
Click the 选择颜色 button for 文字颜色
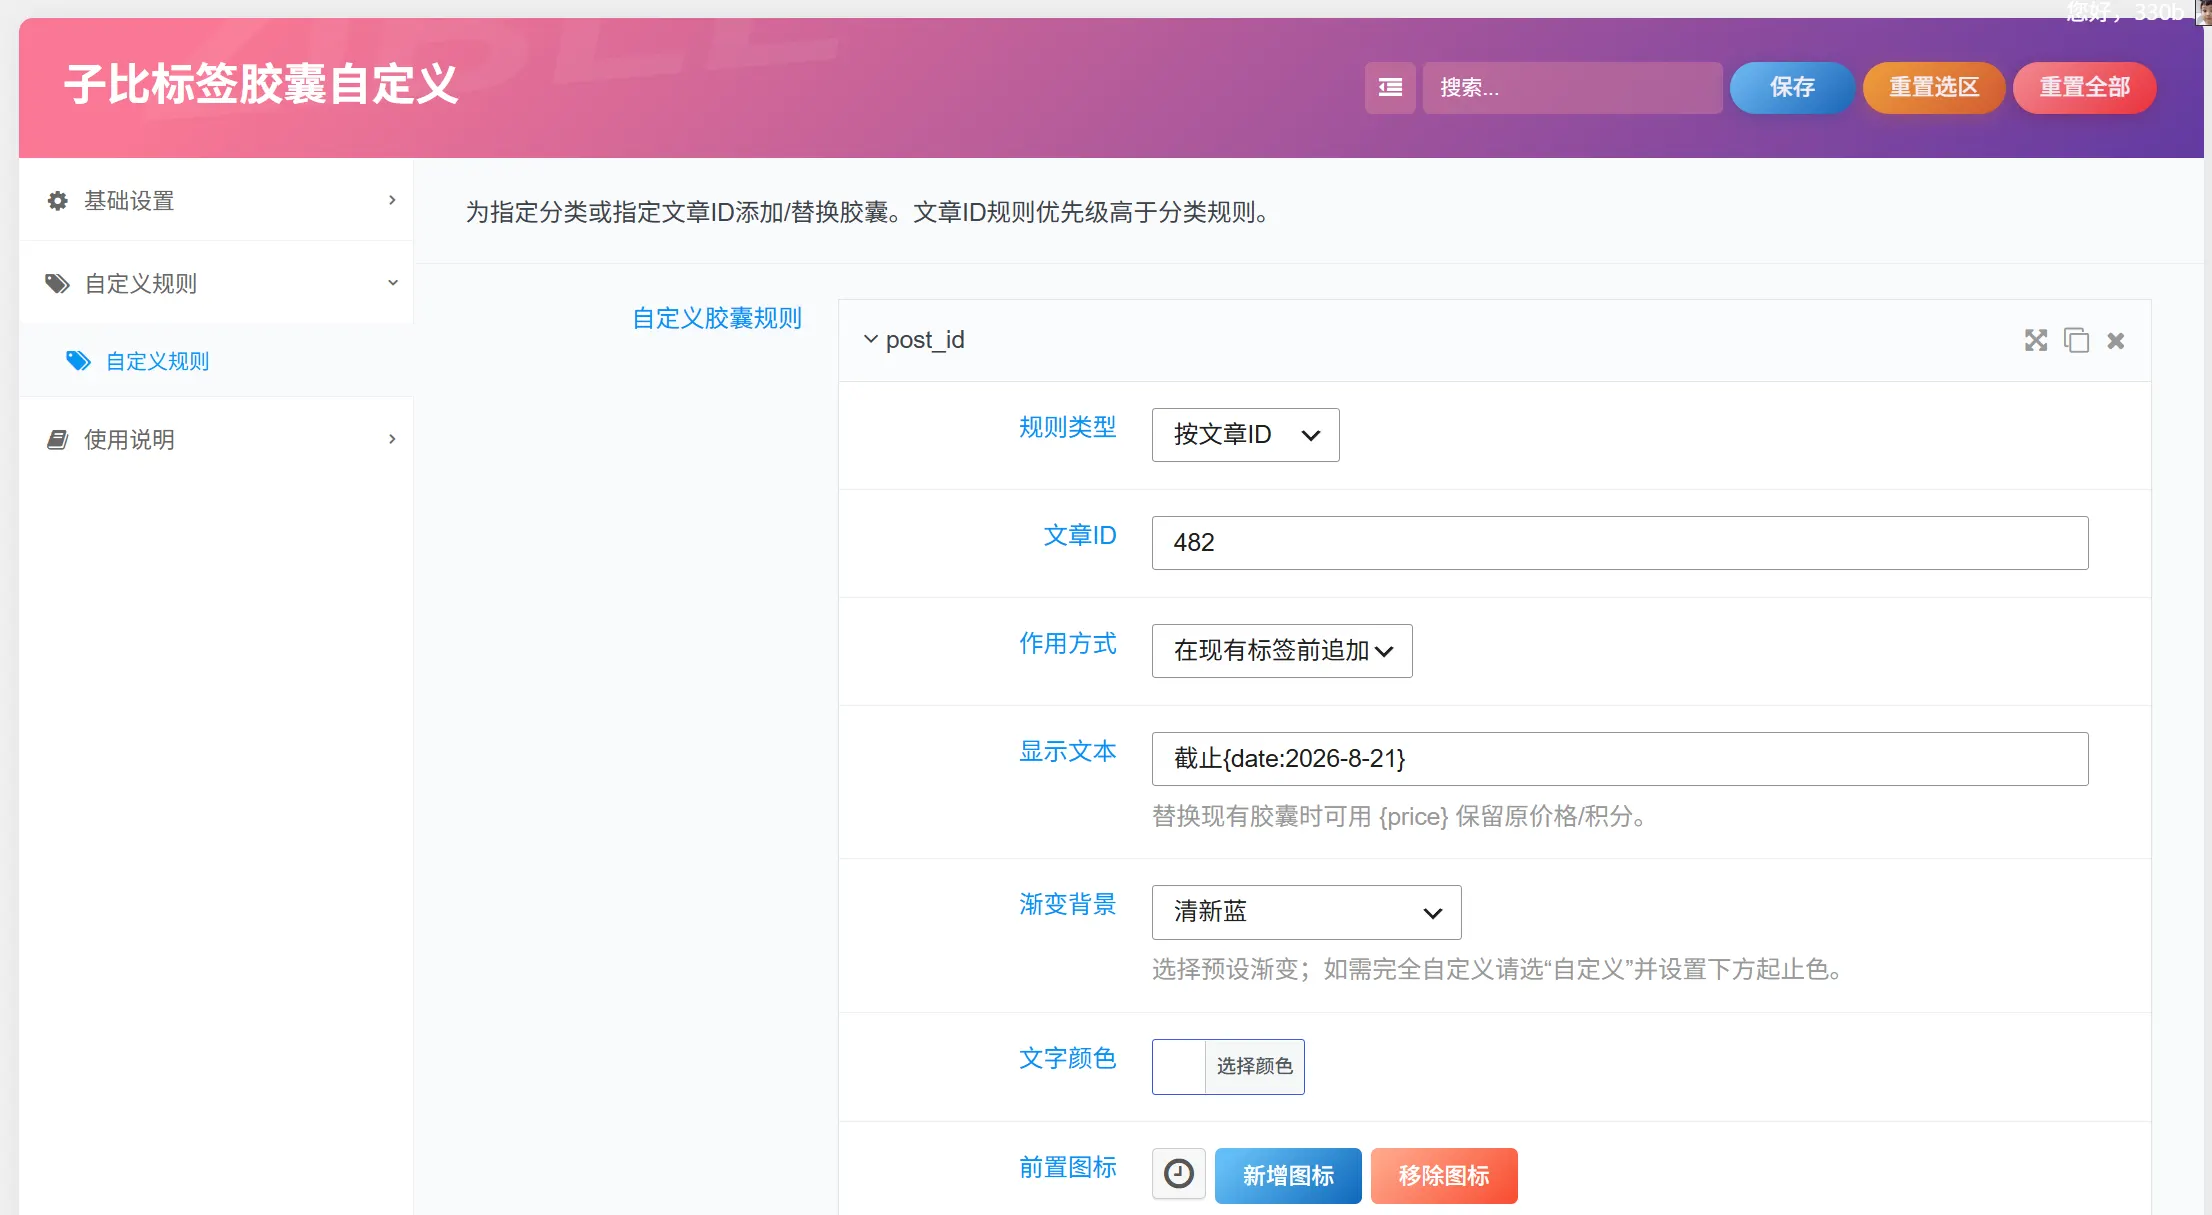[x=1255, y=1067]
